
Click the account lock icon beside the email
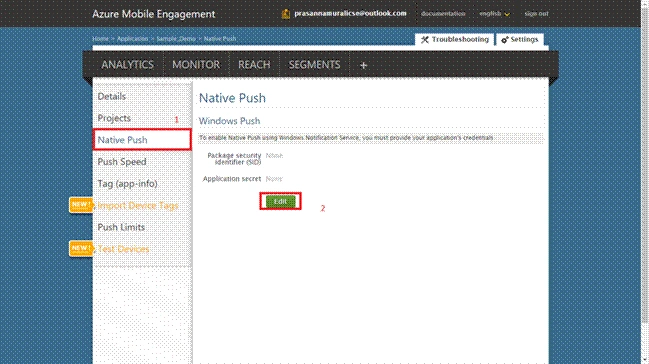click(x=286, y=14)
